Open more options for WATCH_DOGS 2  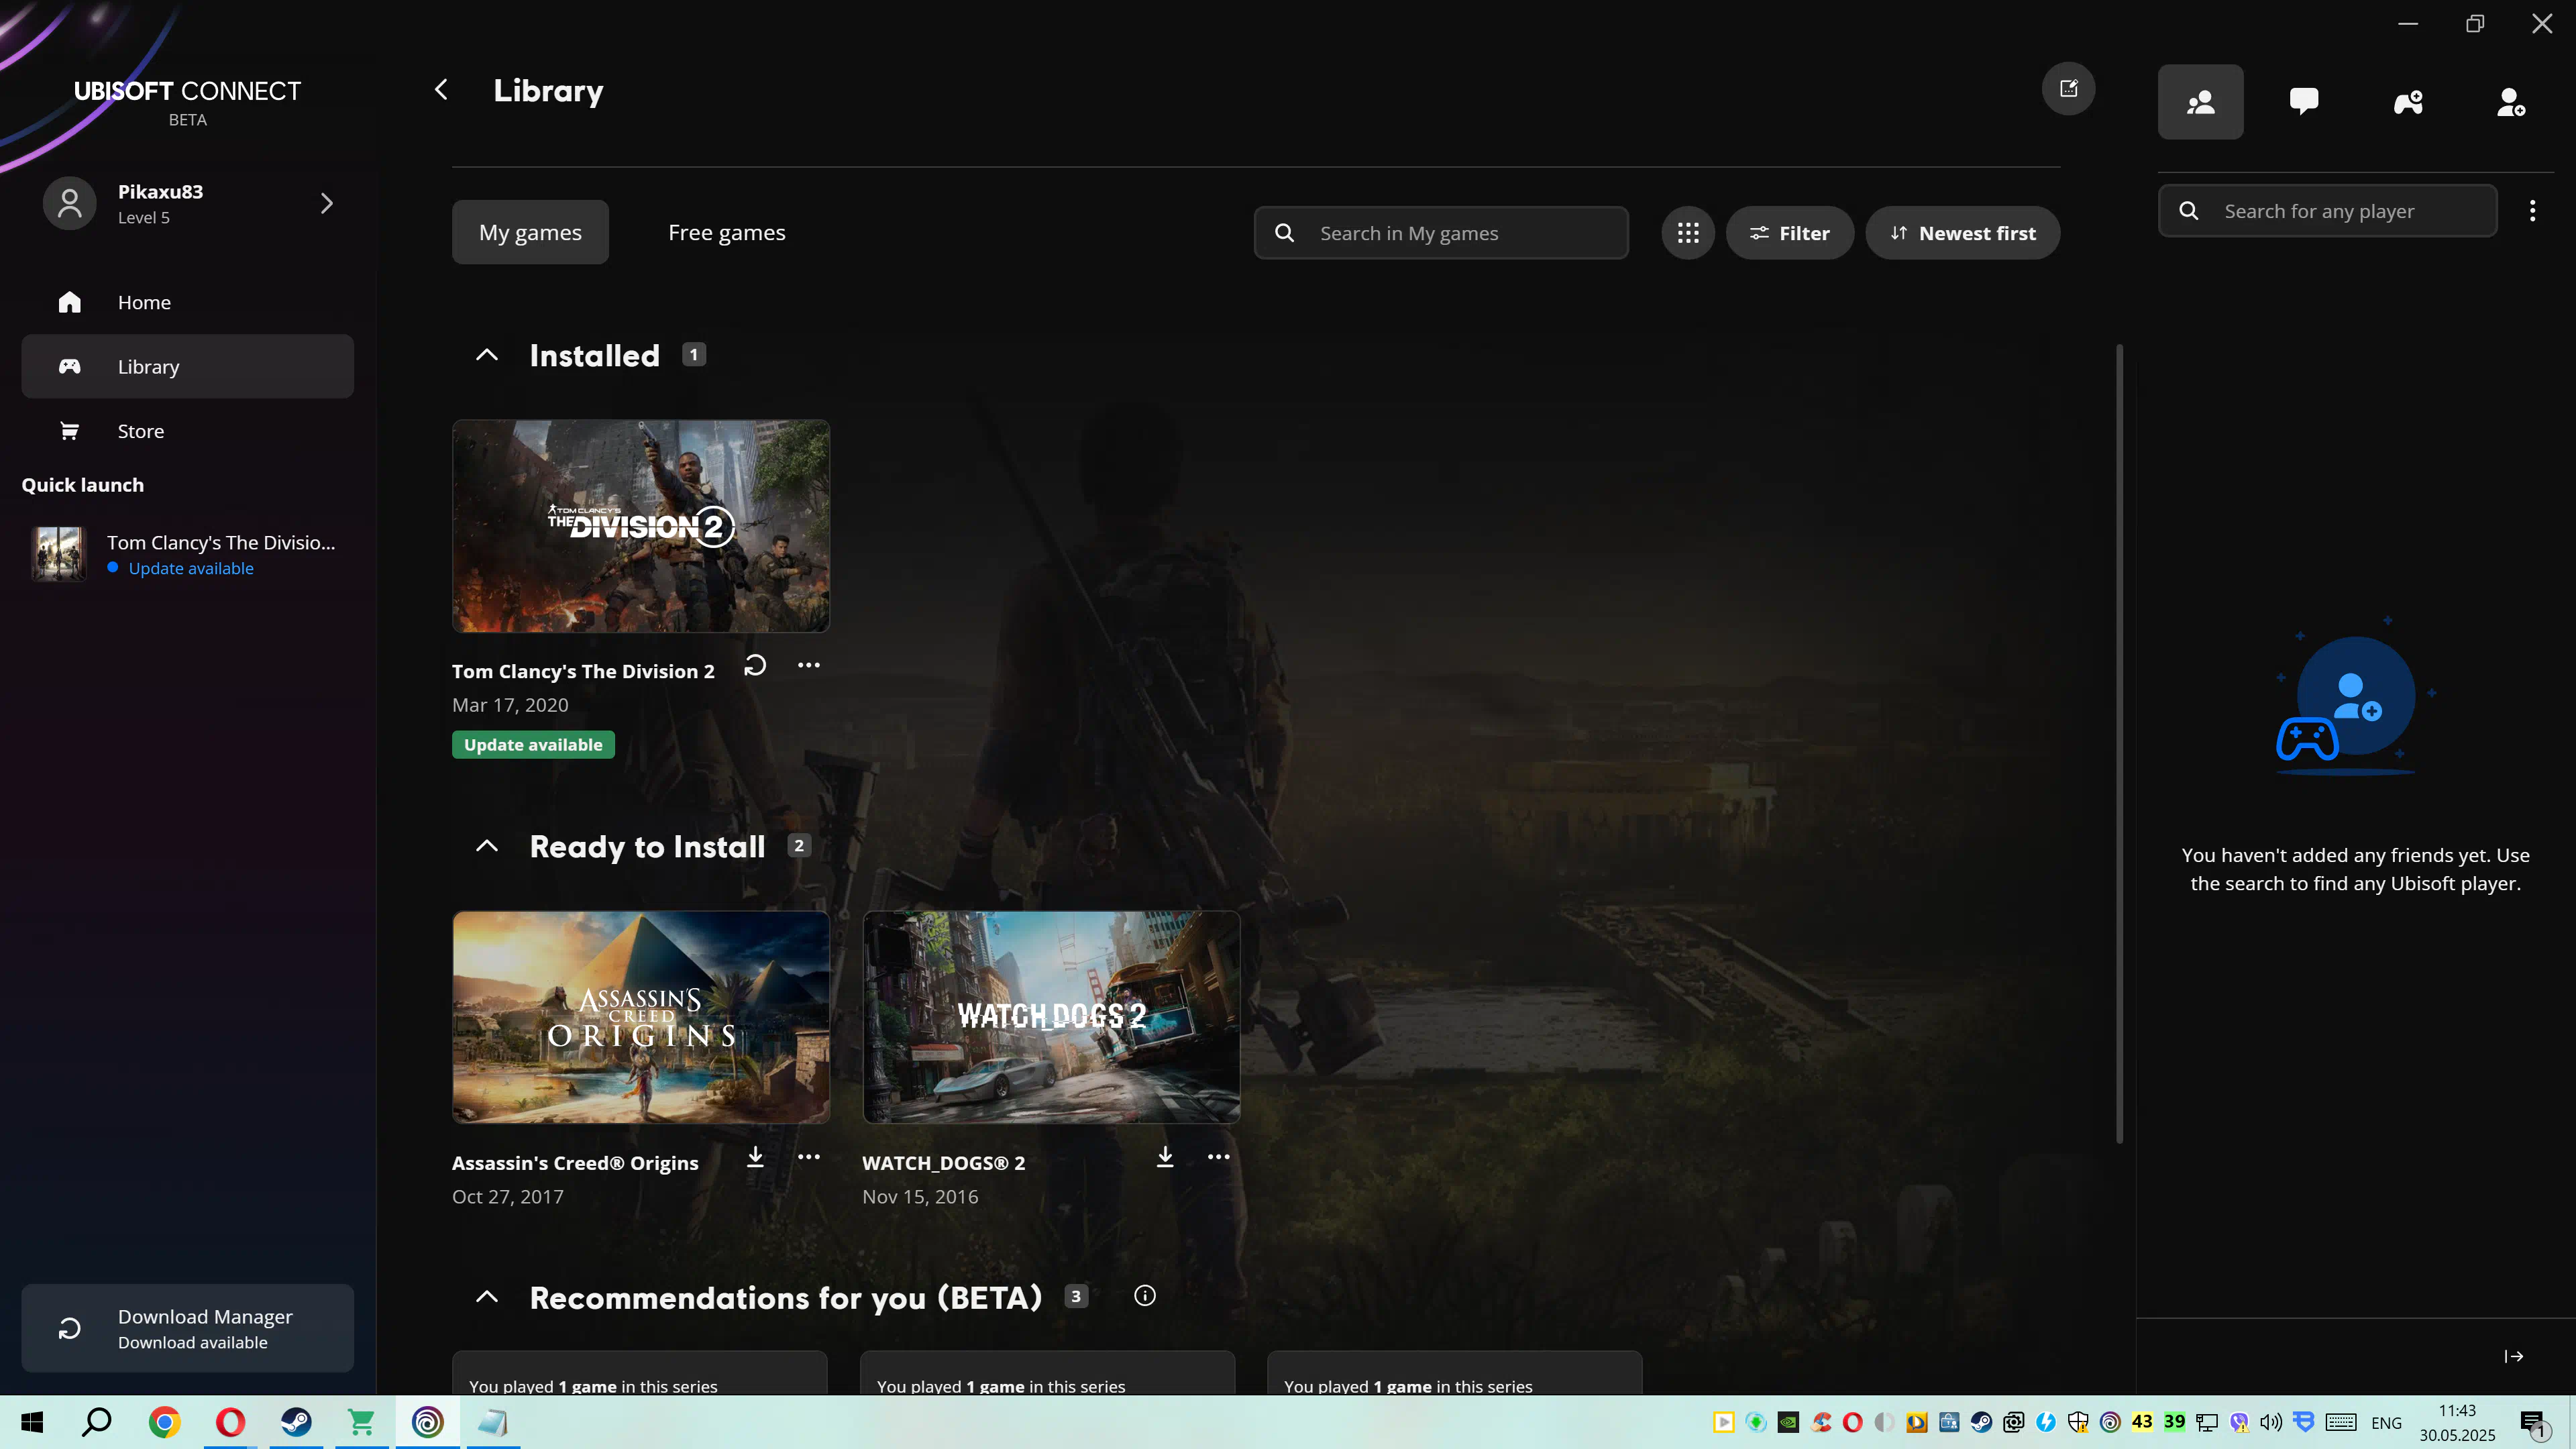pyautogui.click(x=1218, y=1157)
